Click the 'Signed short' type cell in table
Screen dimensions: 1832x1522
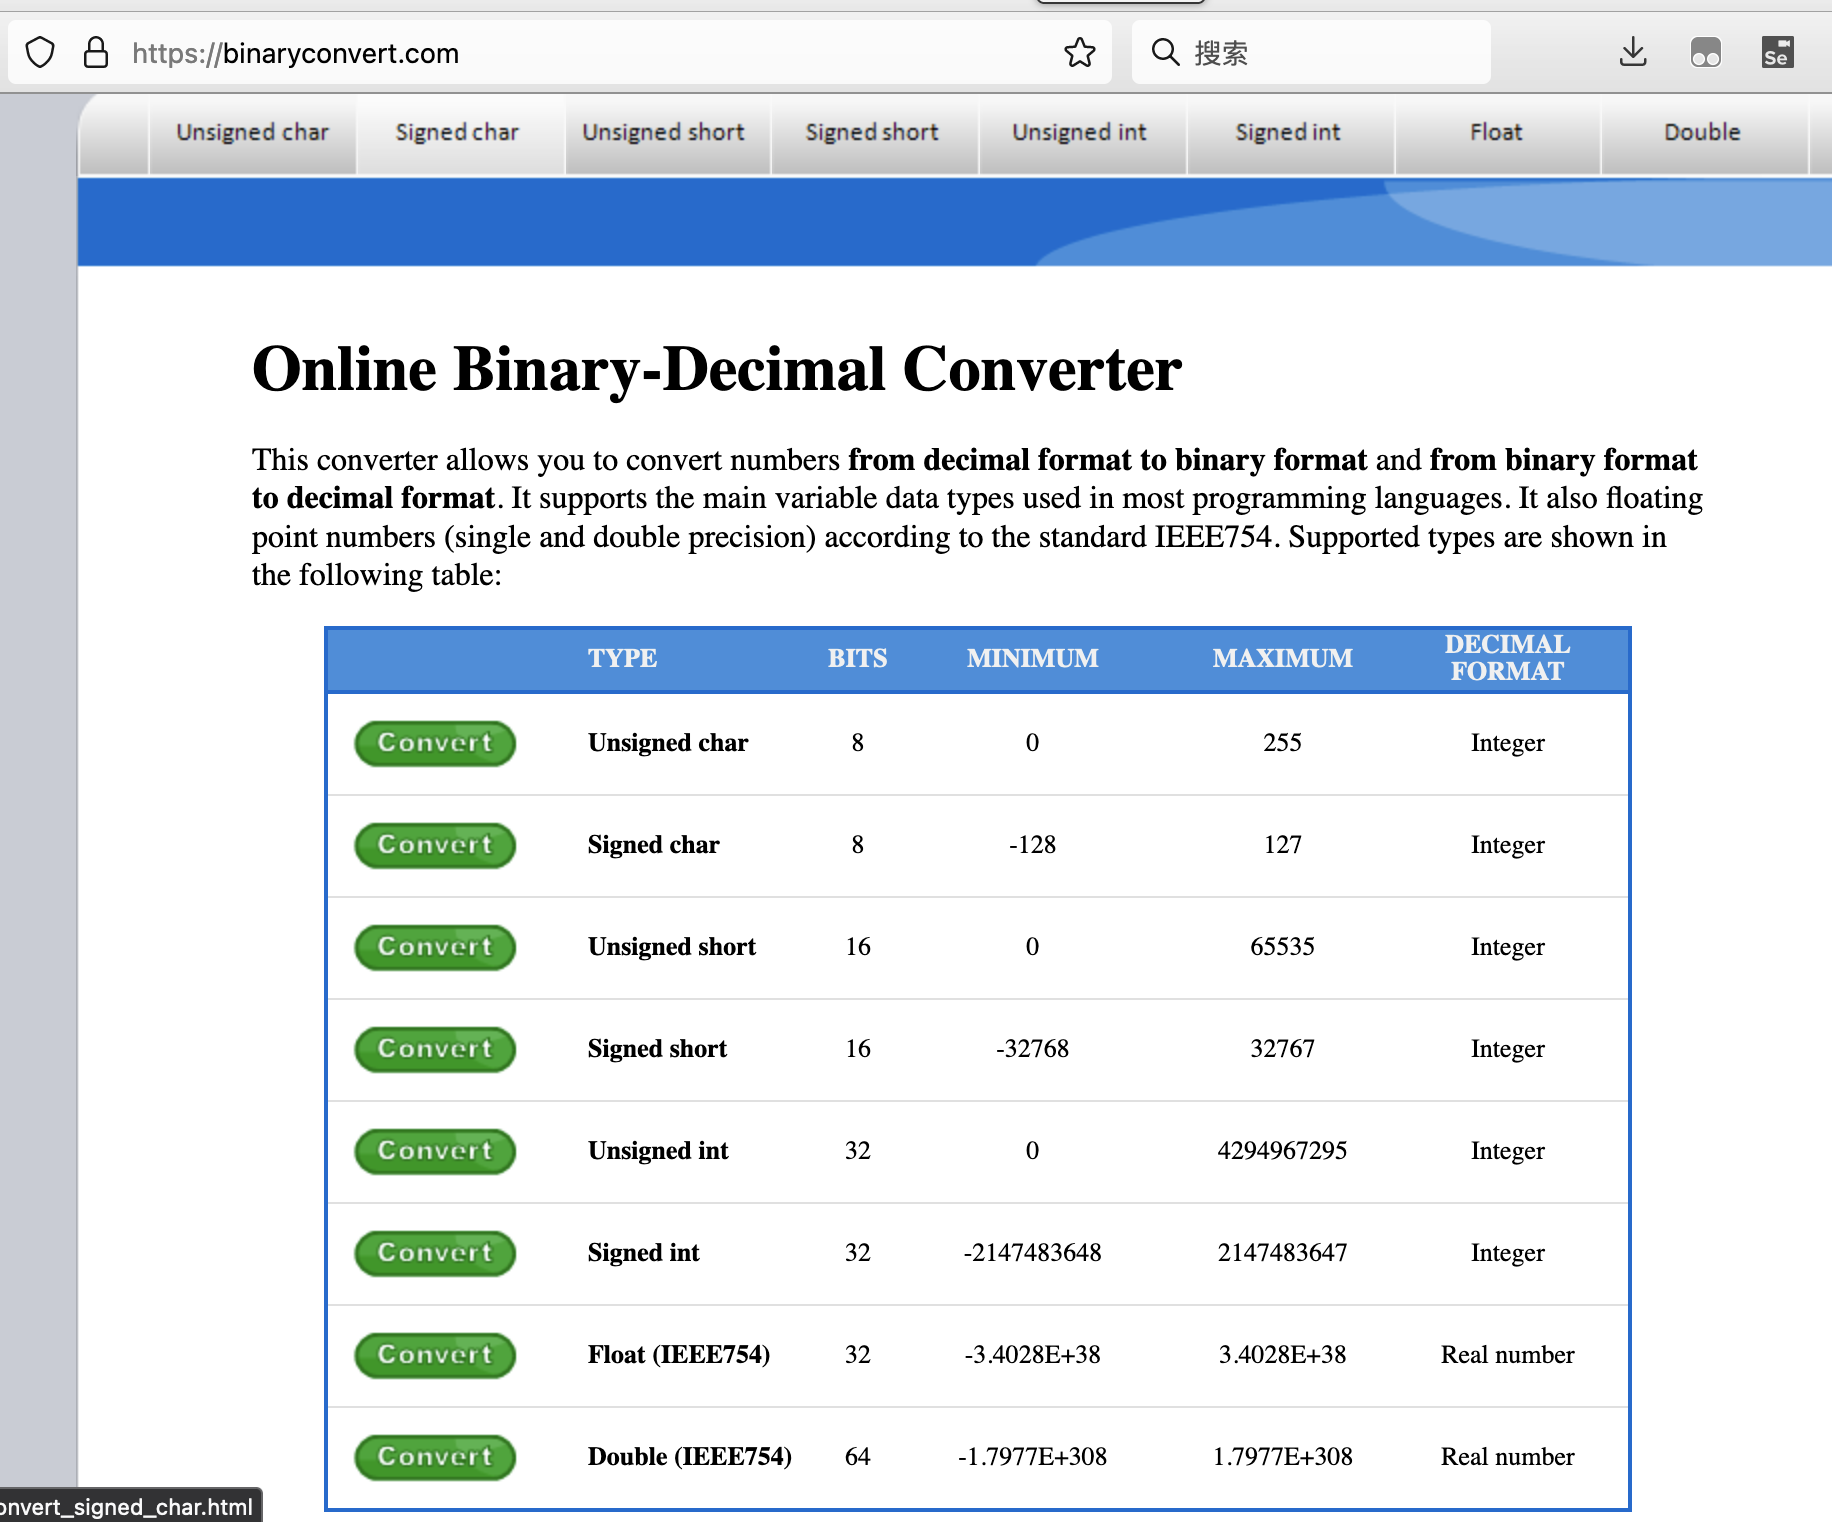[657, 1049]
